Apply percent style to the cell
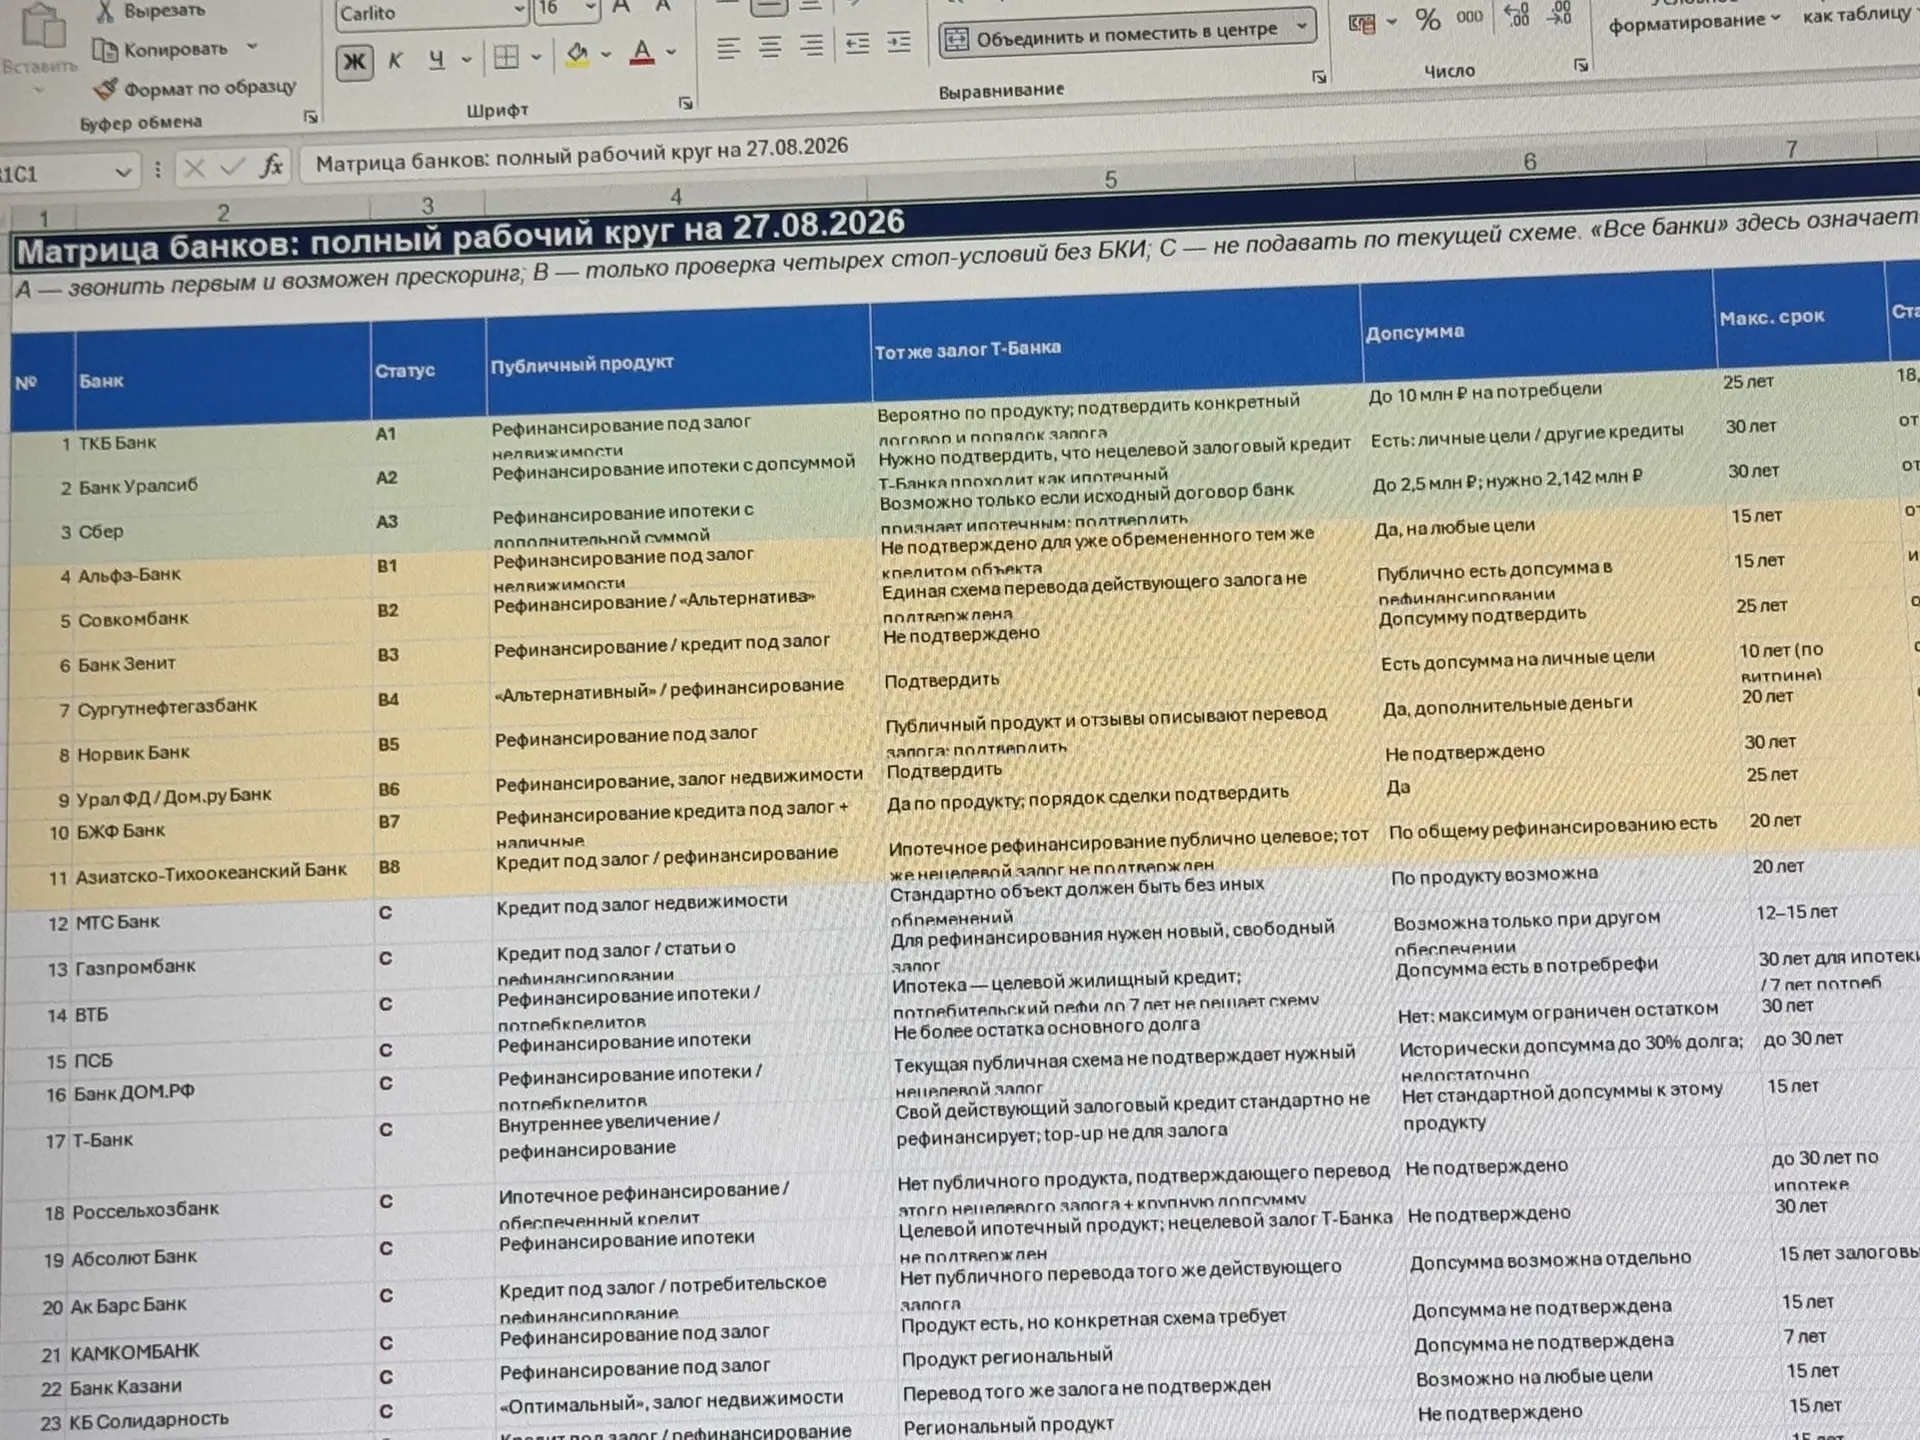 (x=1428, y=19)
